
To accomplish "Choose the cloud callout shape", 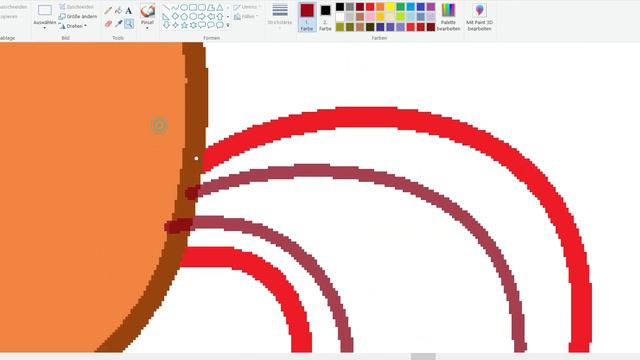I will pos(220,25).
